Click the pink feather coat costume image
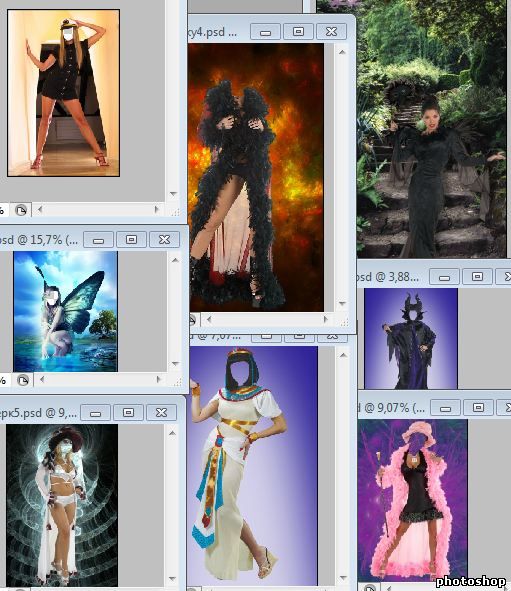The width and height of the screenshot is (511, 591). 412,500
